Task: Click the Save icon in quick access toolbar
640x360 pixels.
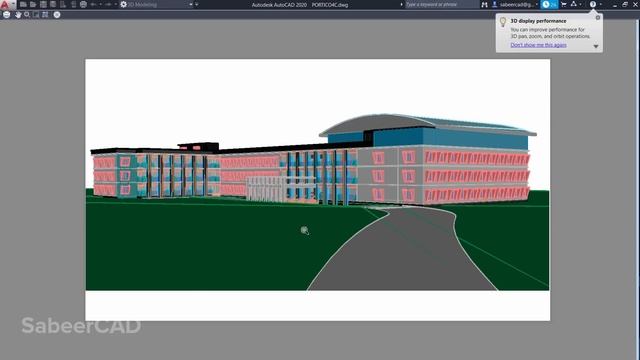Action: (x=43, y=4)
